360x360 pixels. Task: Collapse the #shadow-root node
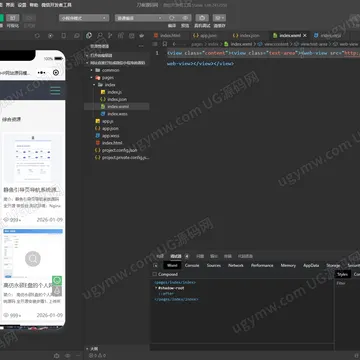tap(156, 288)
